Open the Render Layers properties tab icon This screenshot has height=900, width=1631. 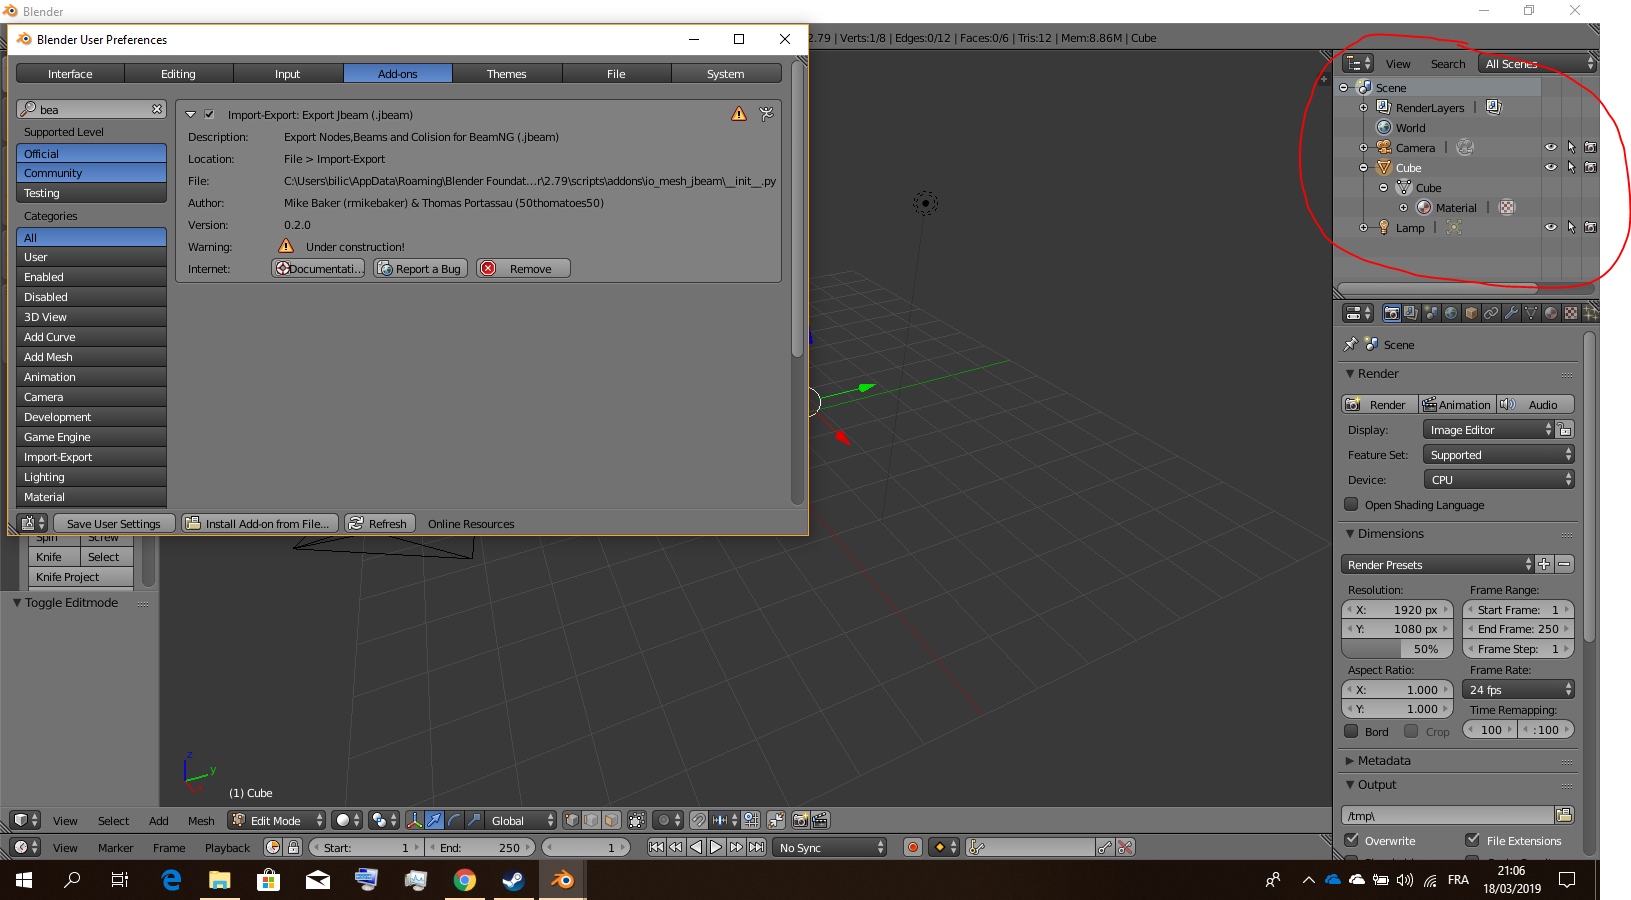click(x=1411, y=313)
